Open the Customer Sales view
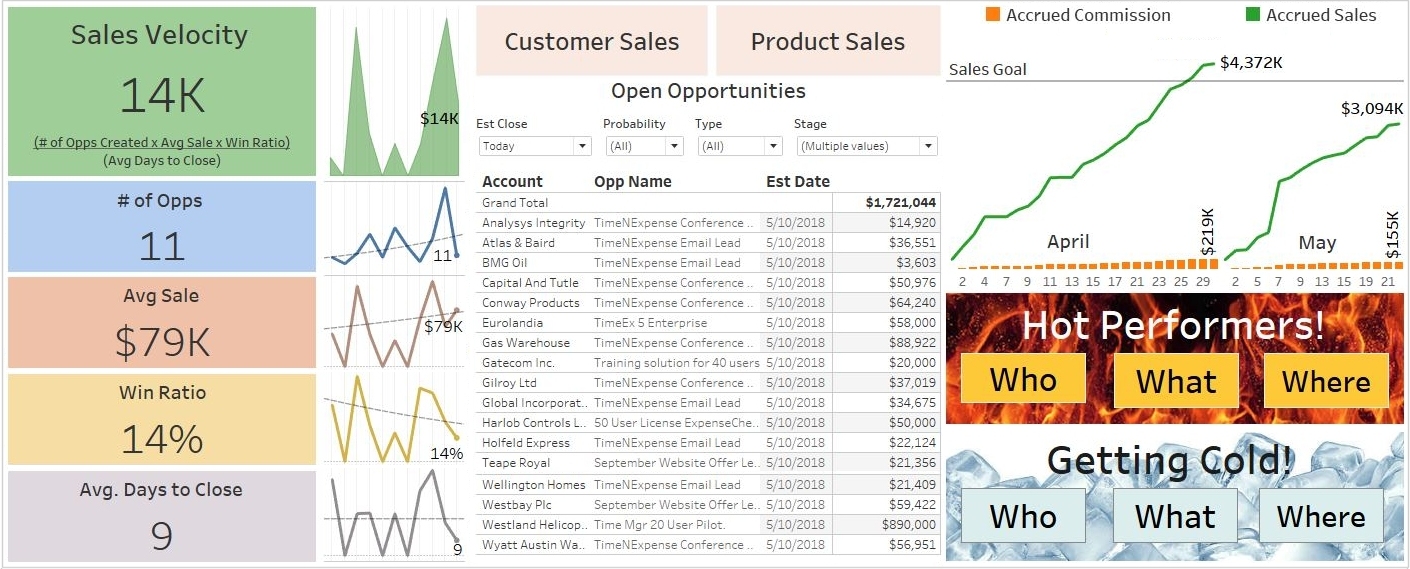 tap(591, 41)
